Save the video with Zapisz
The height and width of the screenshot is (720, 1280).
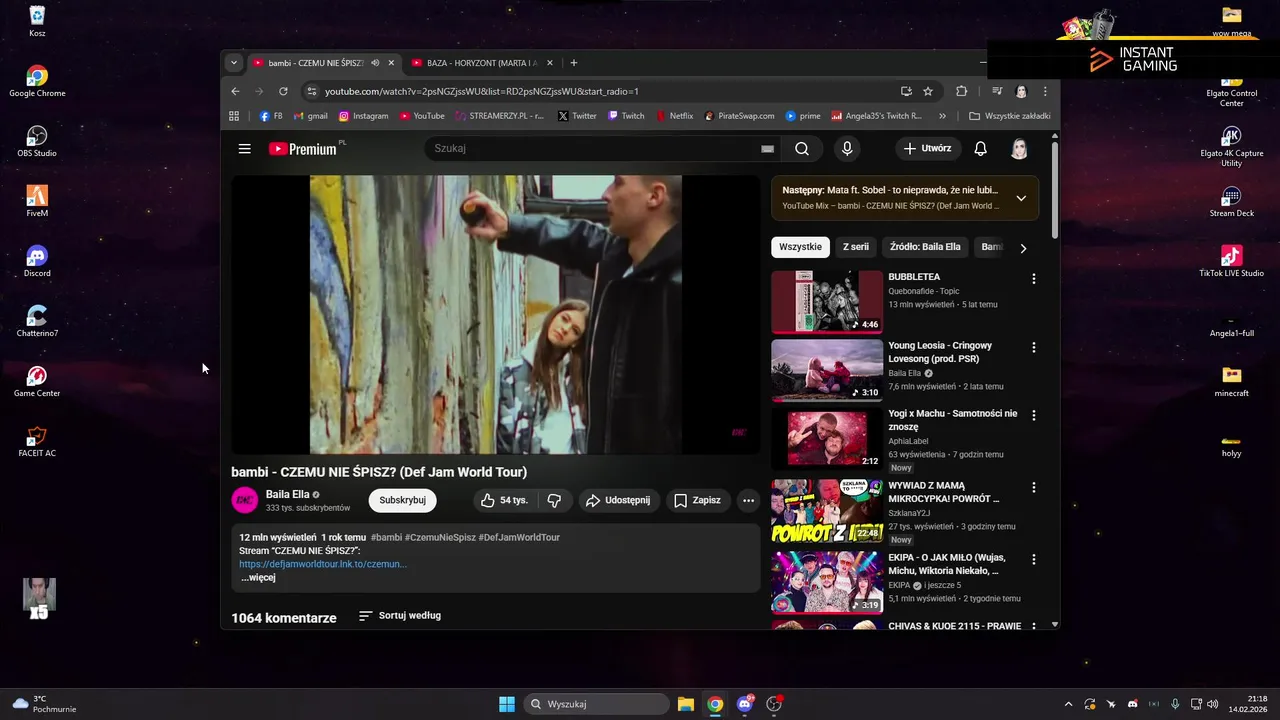(x=697, y=500)
